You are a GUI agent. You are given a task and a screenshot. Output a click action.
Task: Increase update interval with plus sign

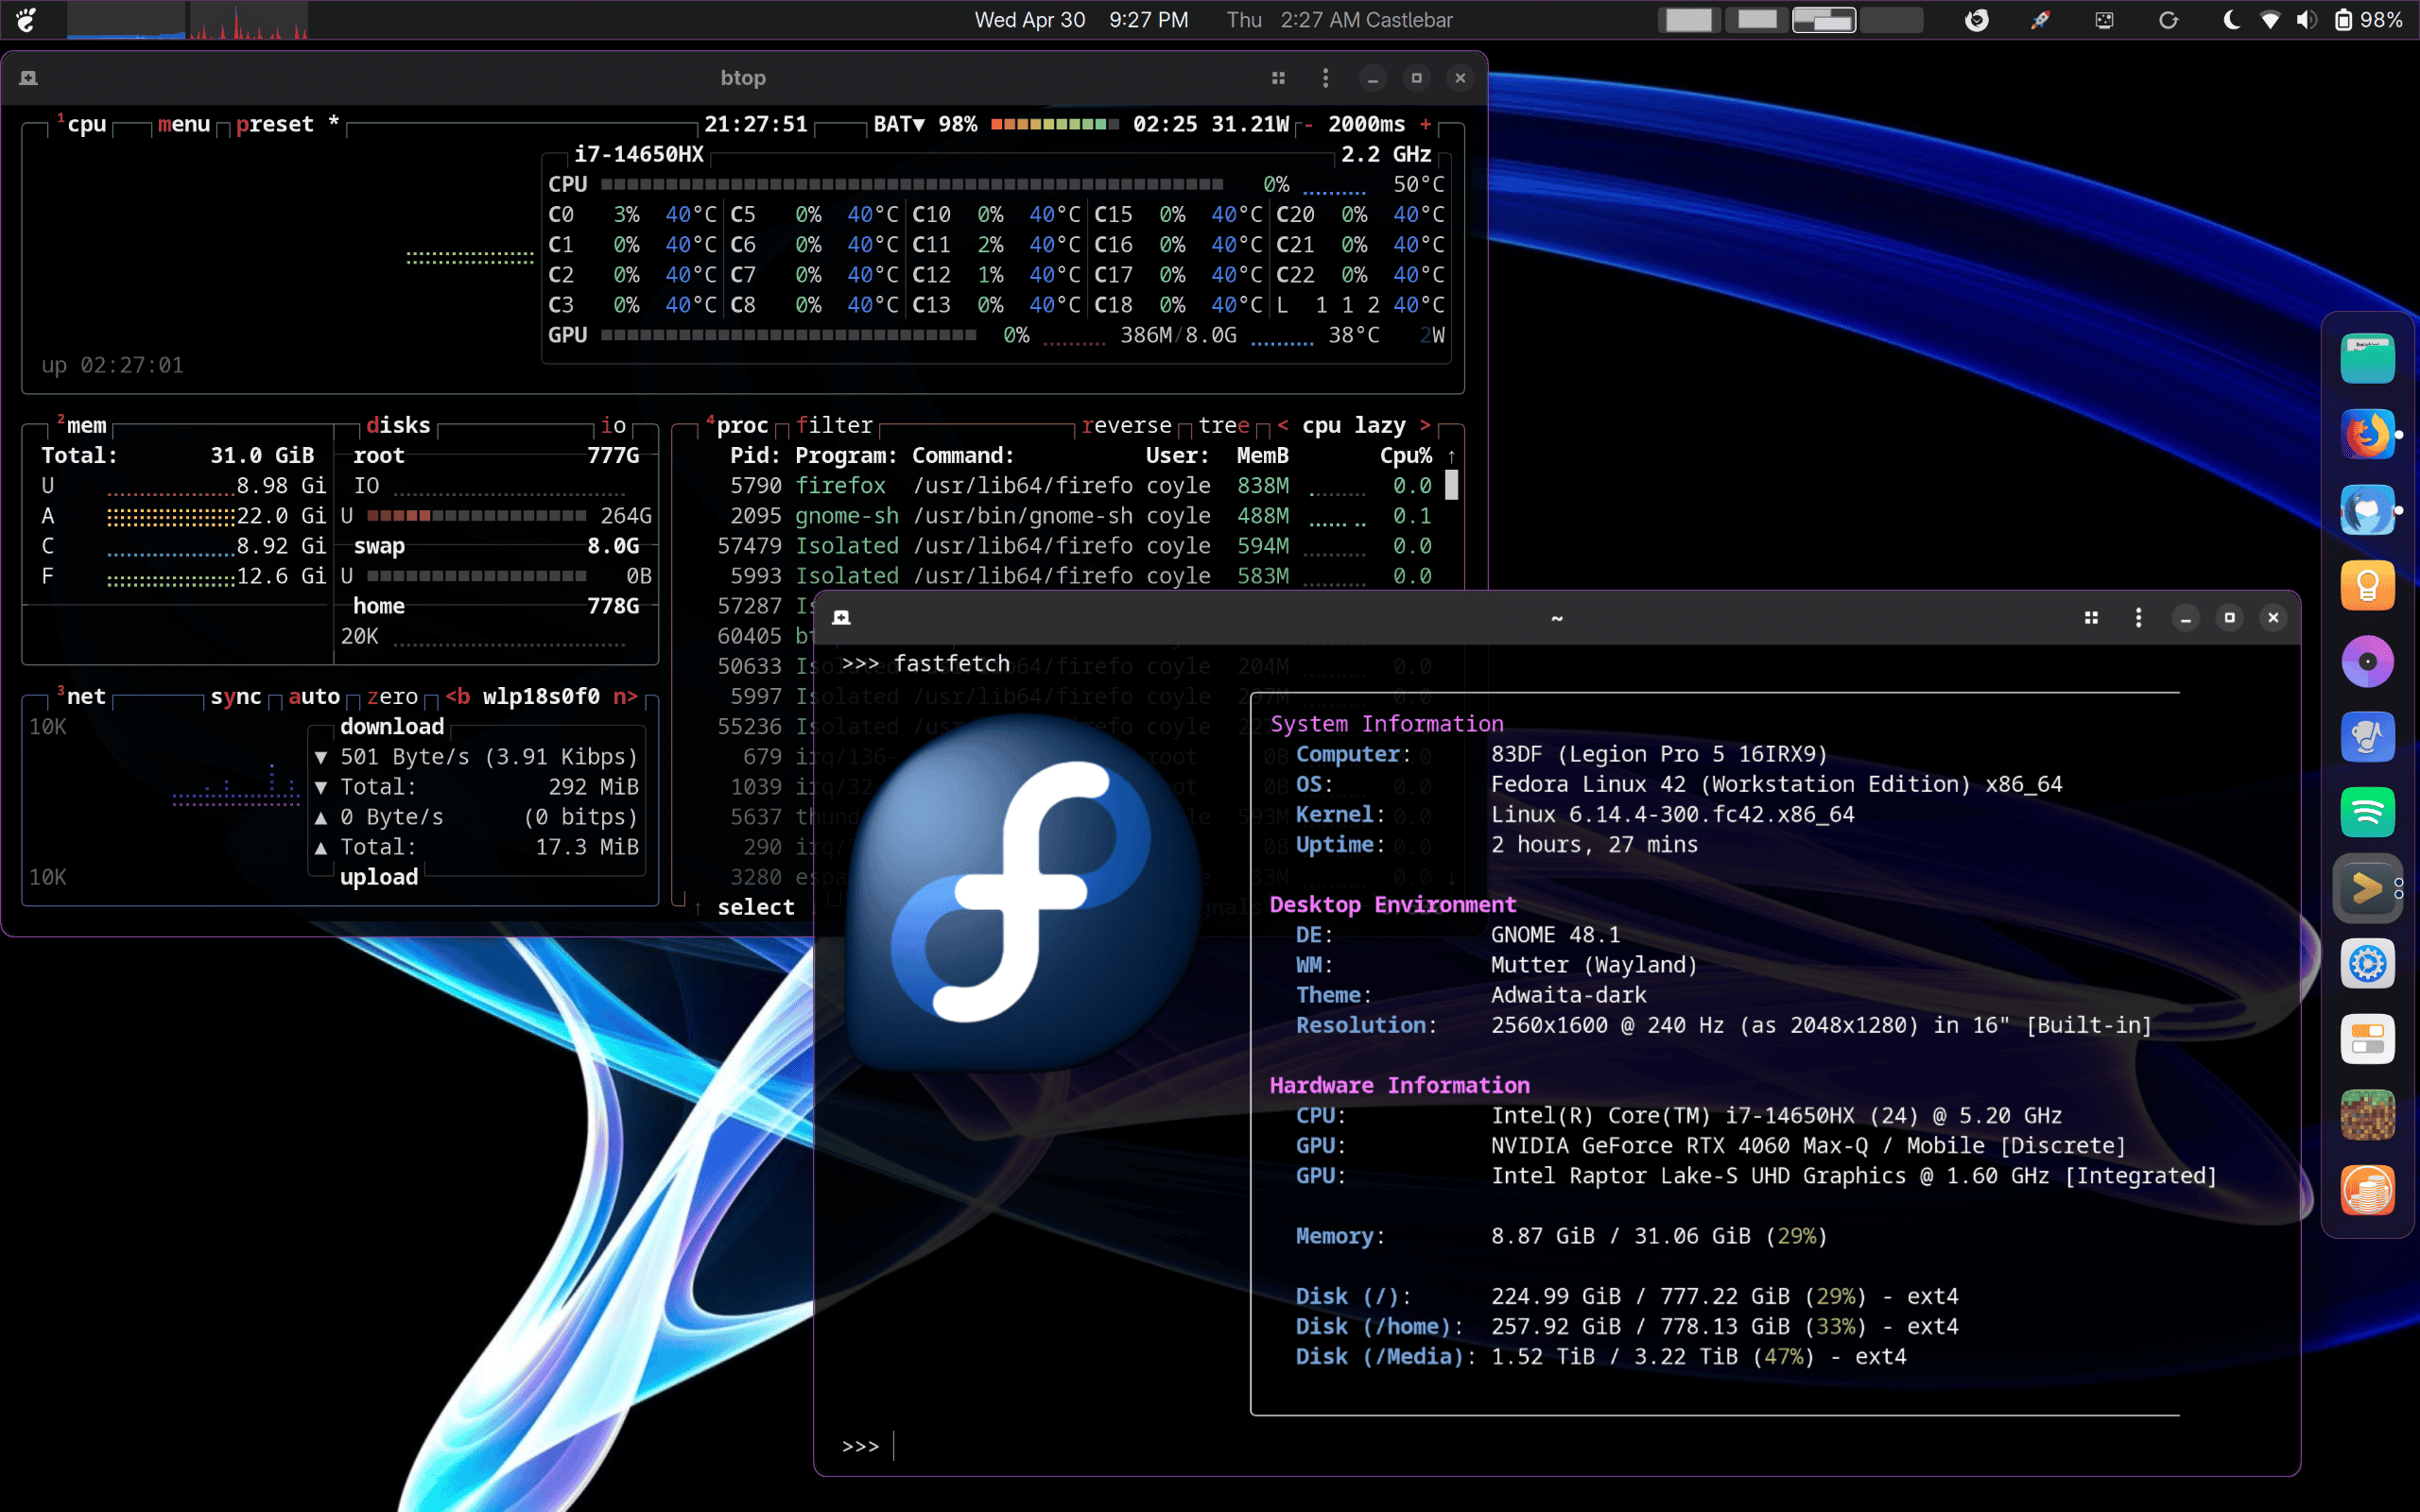tap(1426, 124)
